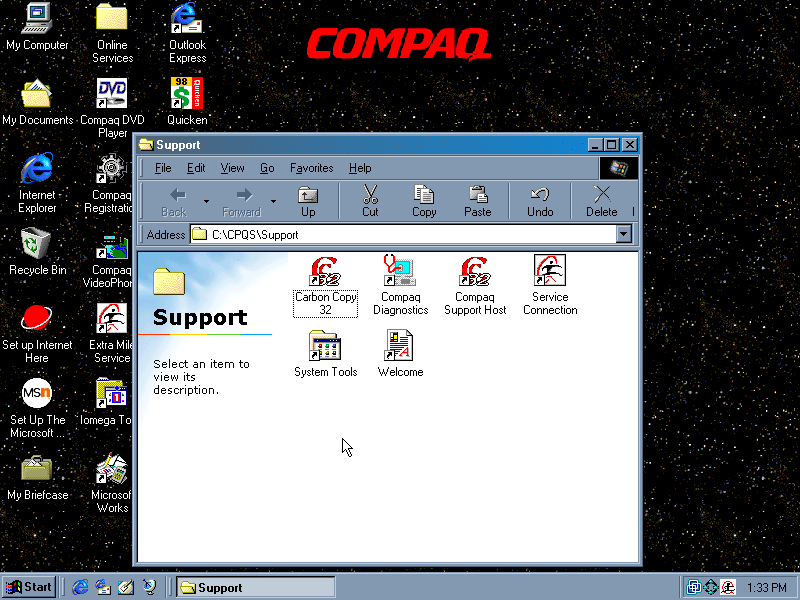
Task: Click the middle system tray icon
Action: coord(711,587)
